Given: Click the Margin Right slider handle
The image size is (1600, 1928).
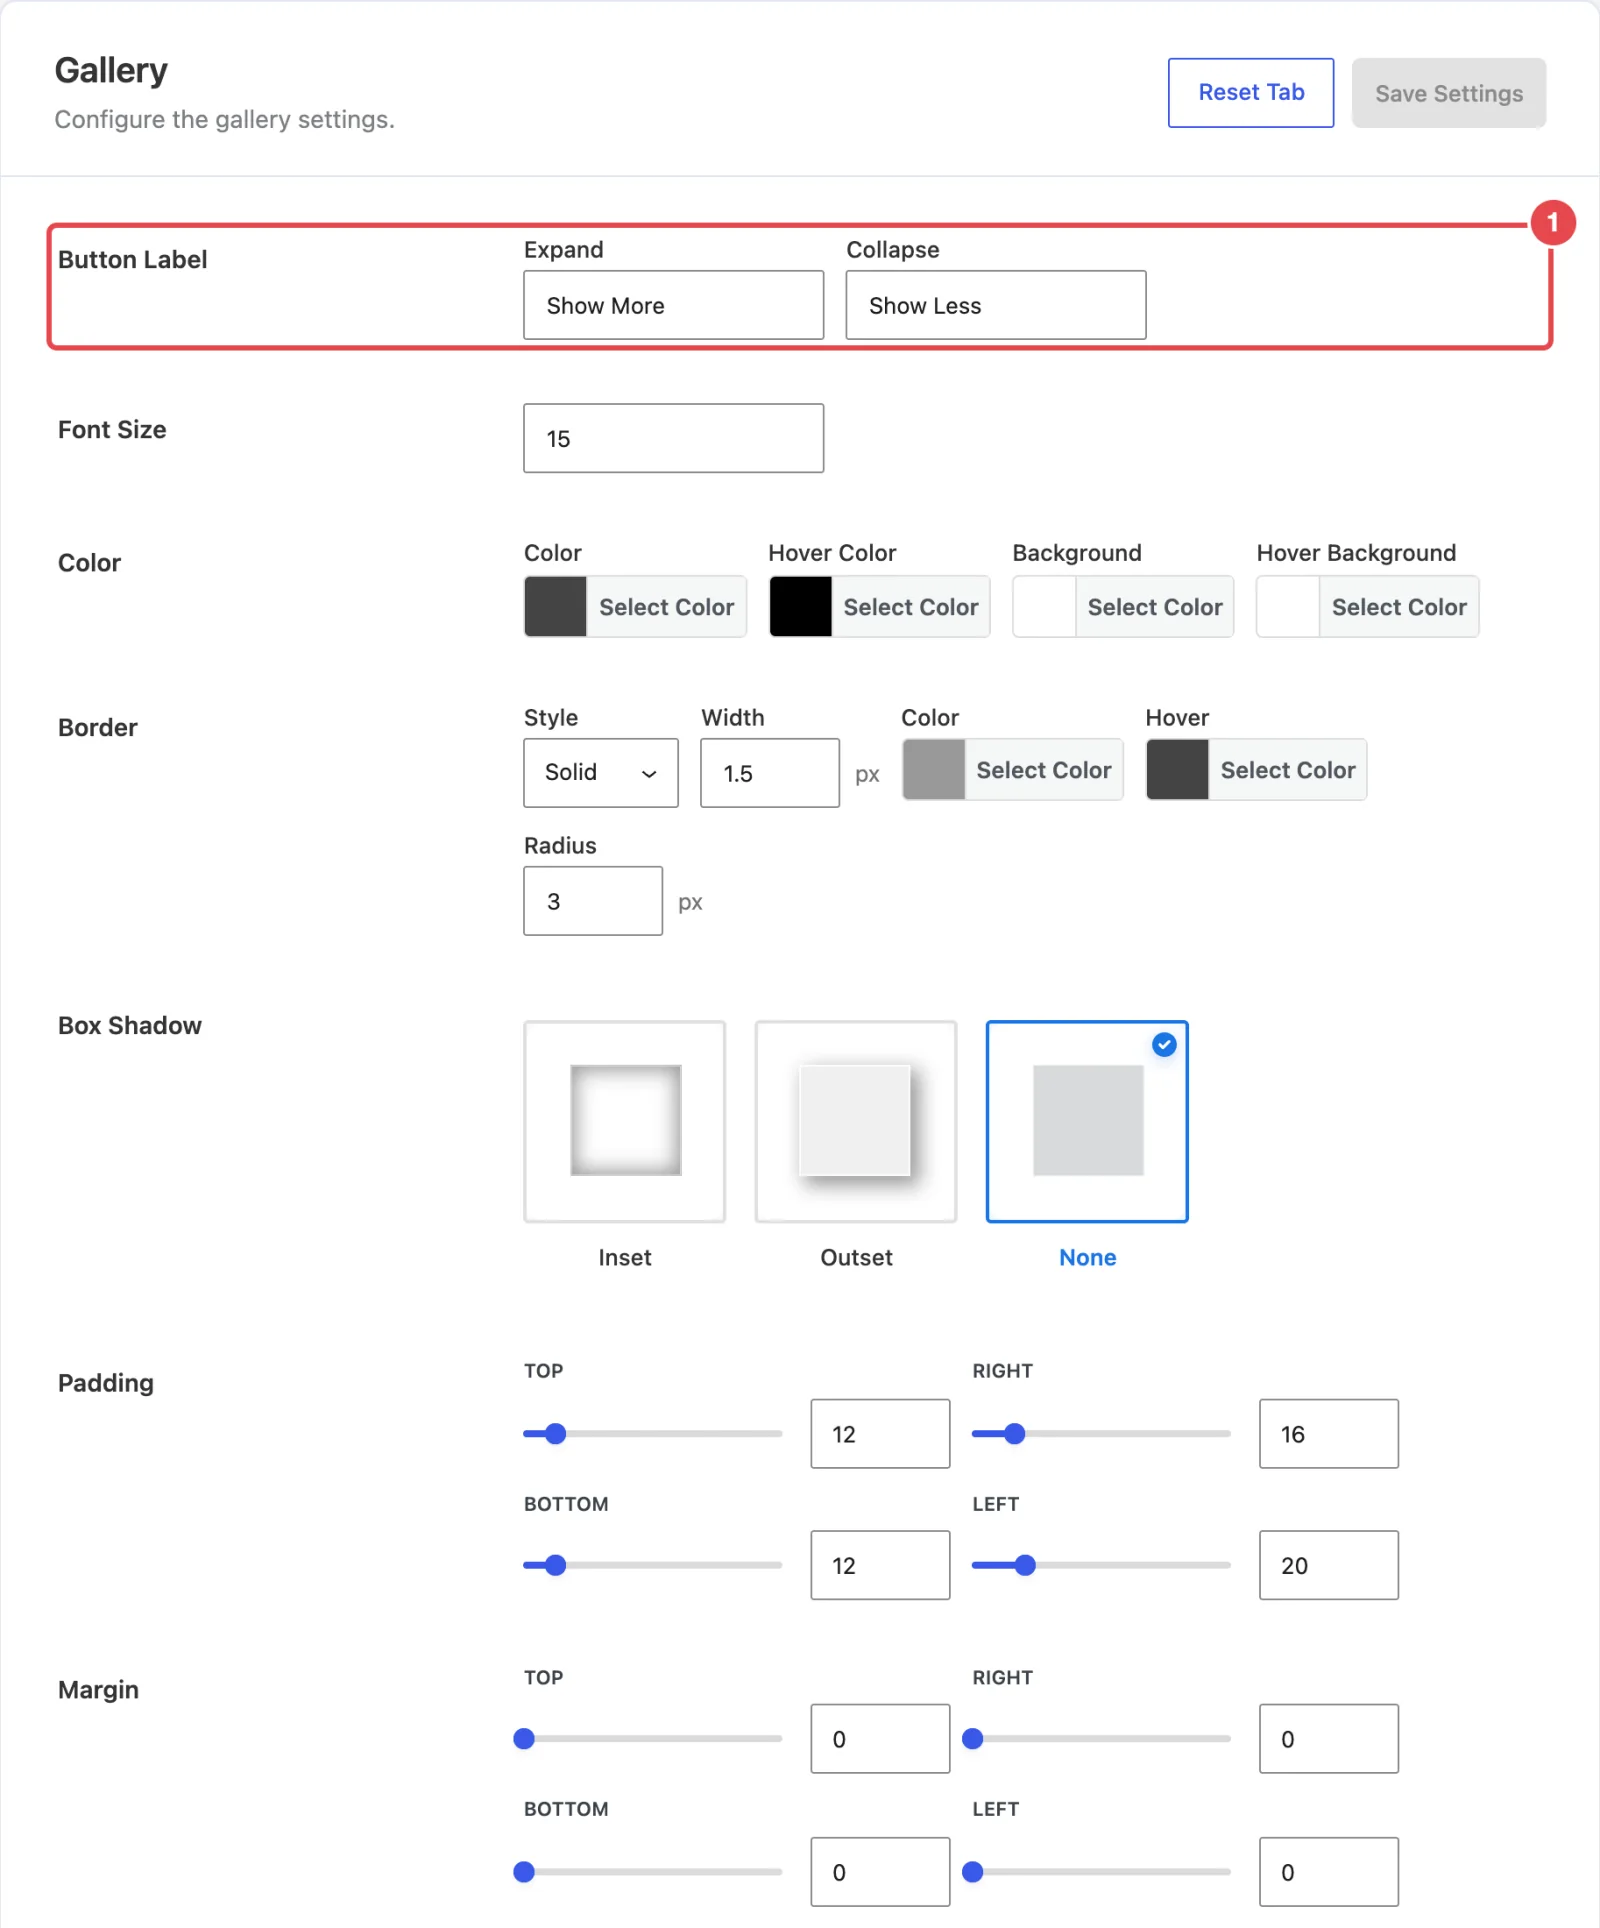Looking at the screenshot, I should 972,1739.
